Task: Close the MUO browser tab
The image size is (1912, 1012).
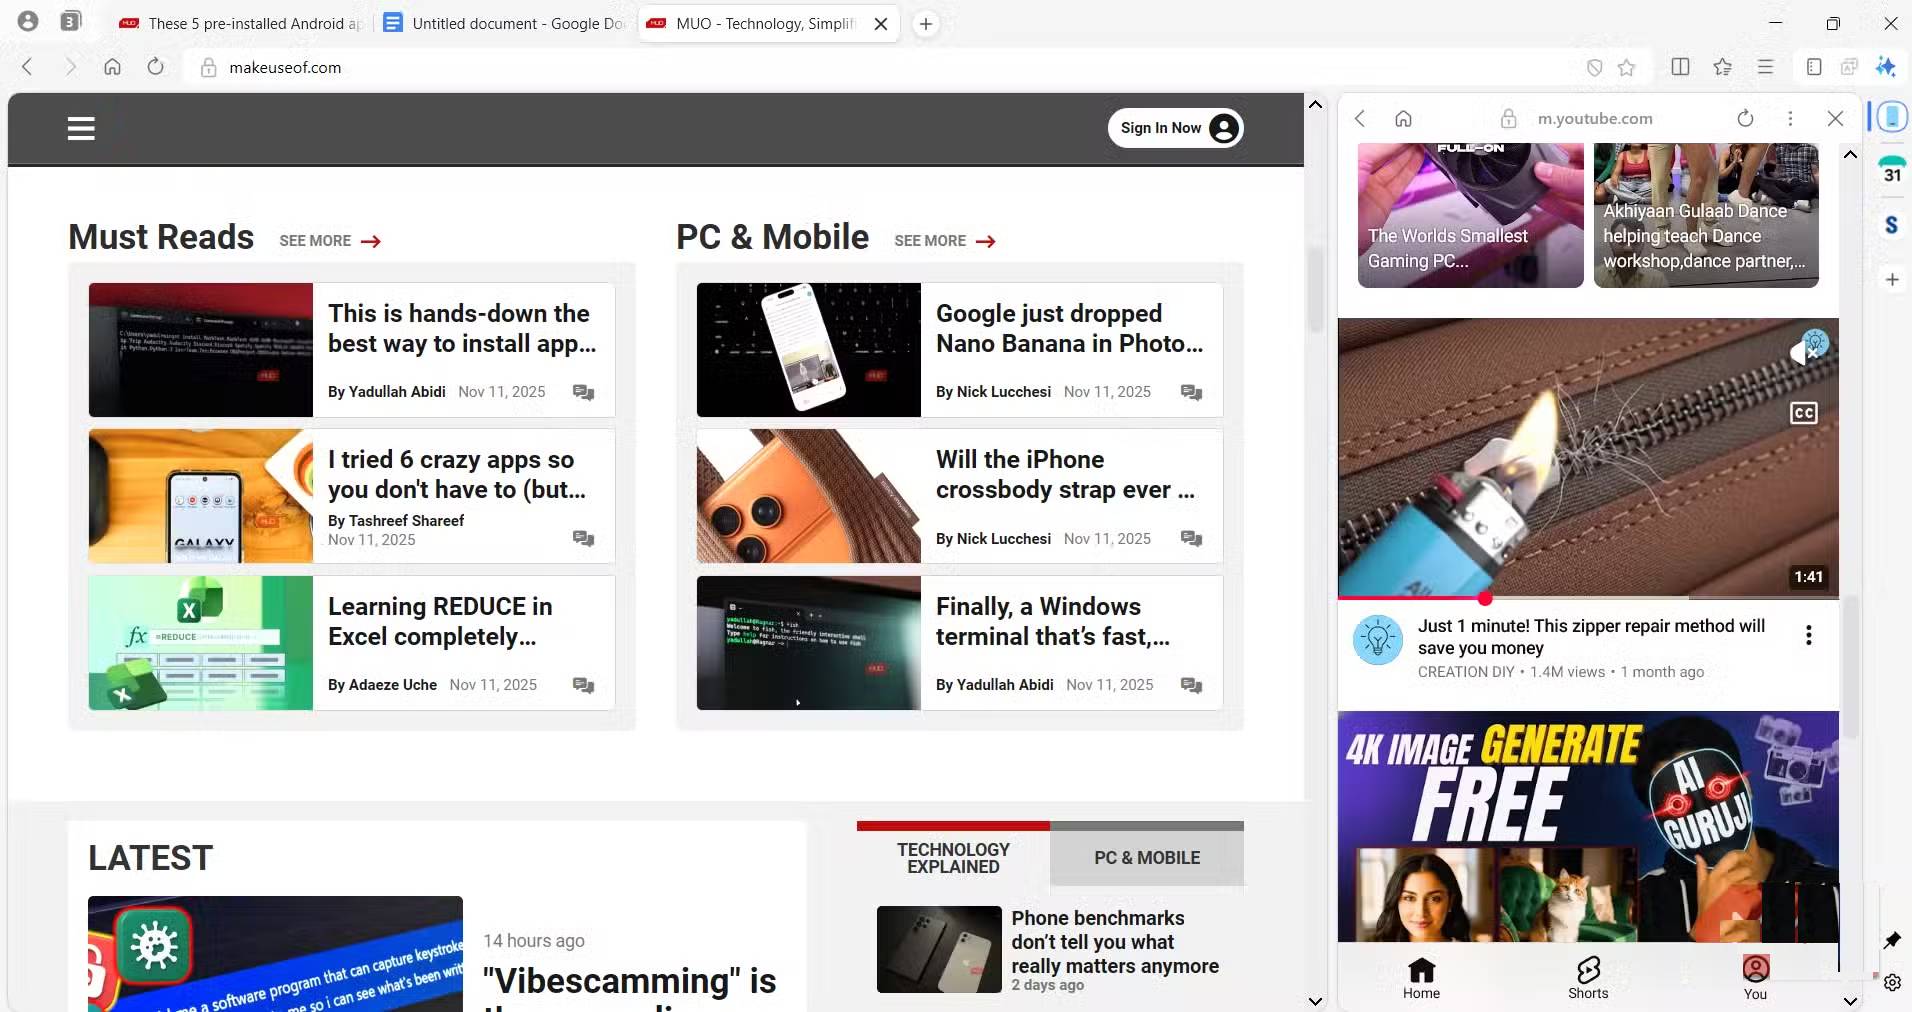Action: [881, 24]
